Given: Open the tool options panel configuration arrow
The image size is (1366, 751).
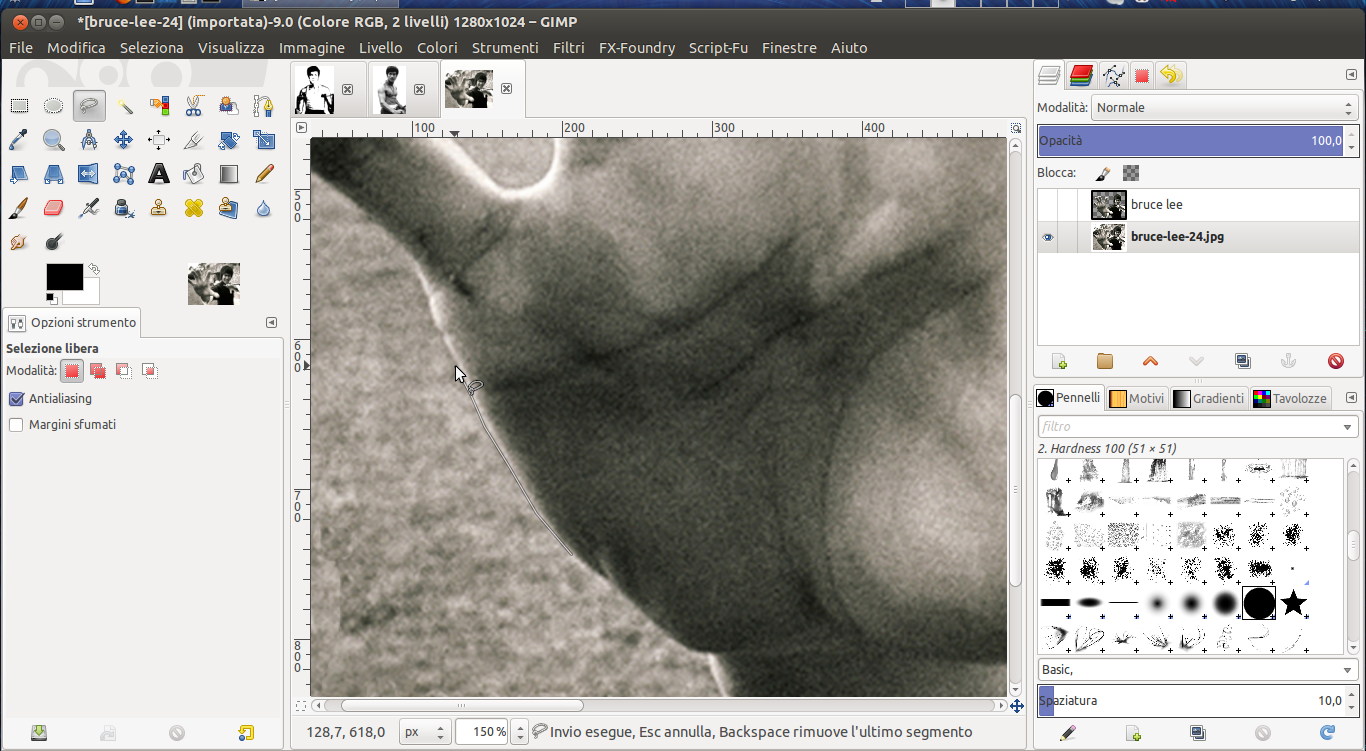Looking at the screenshot, I should (x=271, y=322).
